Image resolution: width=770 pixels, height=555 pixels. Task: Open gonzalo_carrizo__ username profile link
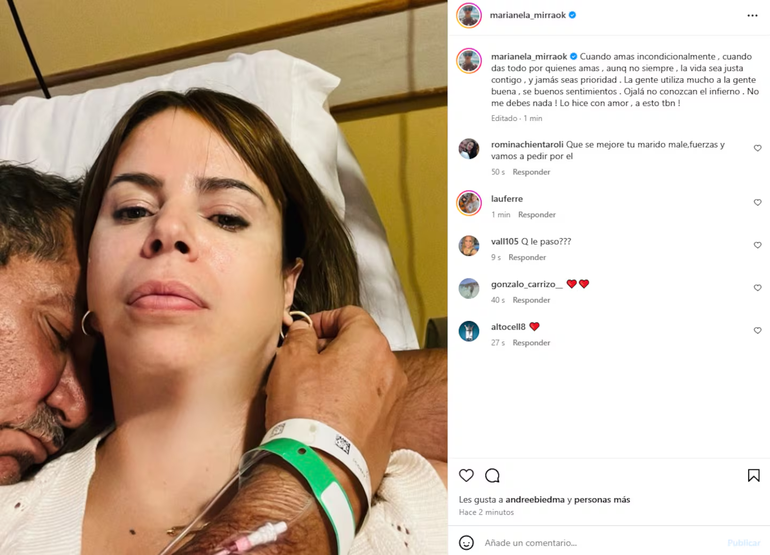click(526, 284)
